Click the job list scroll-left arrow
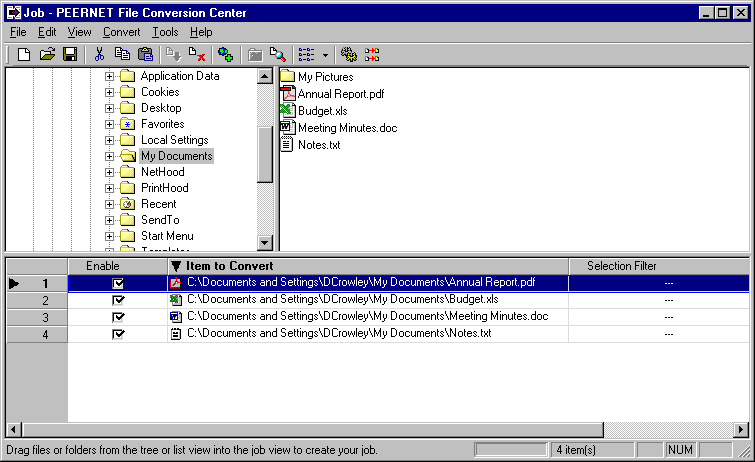 [14, 429]
